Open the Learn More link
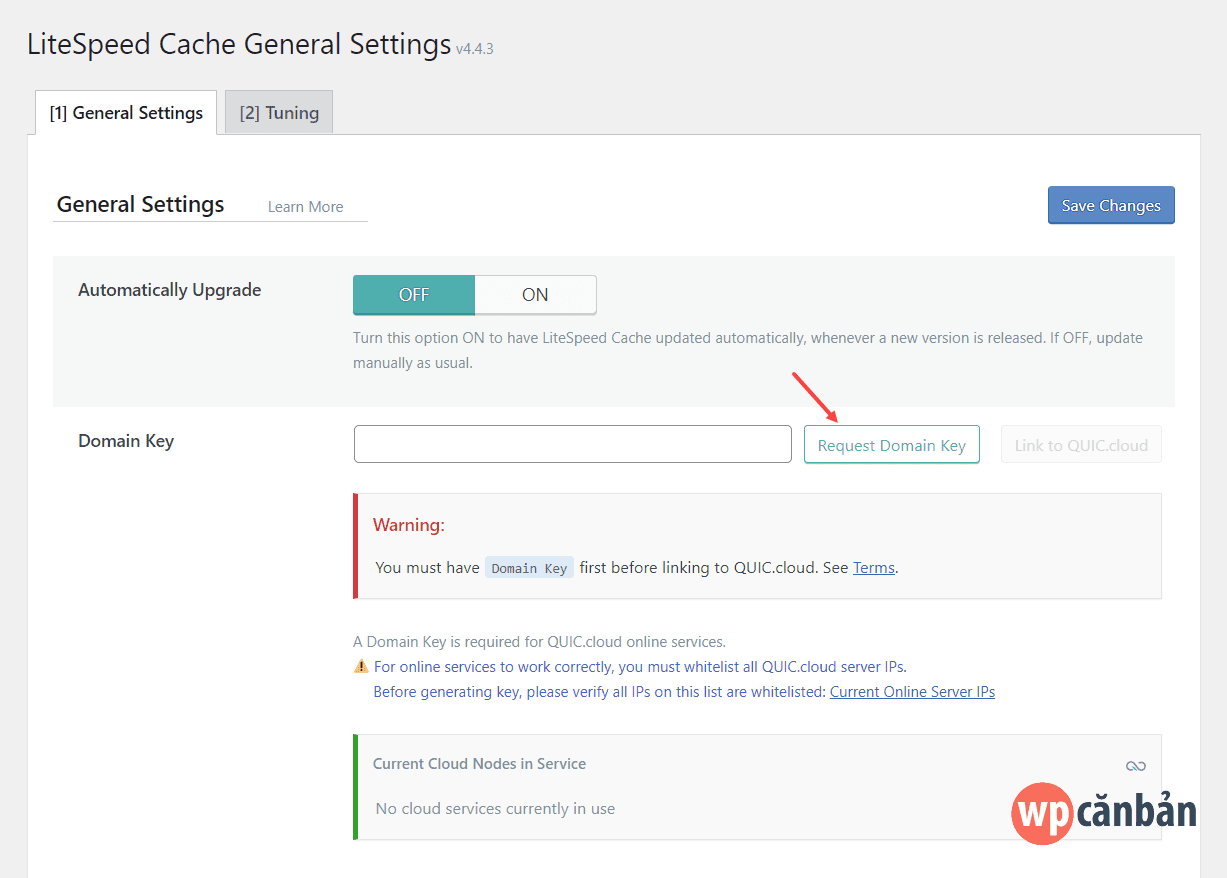1227x878 pixels. click(x=305, y=207)
